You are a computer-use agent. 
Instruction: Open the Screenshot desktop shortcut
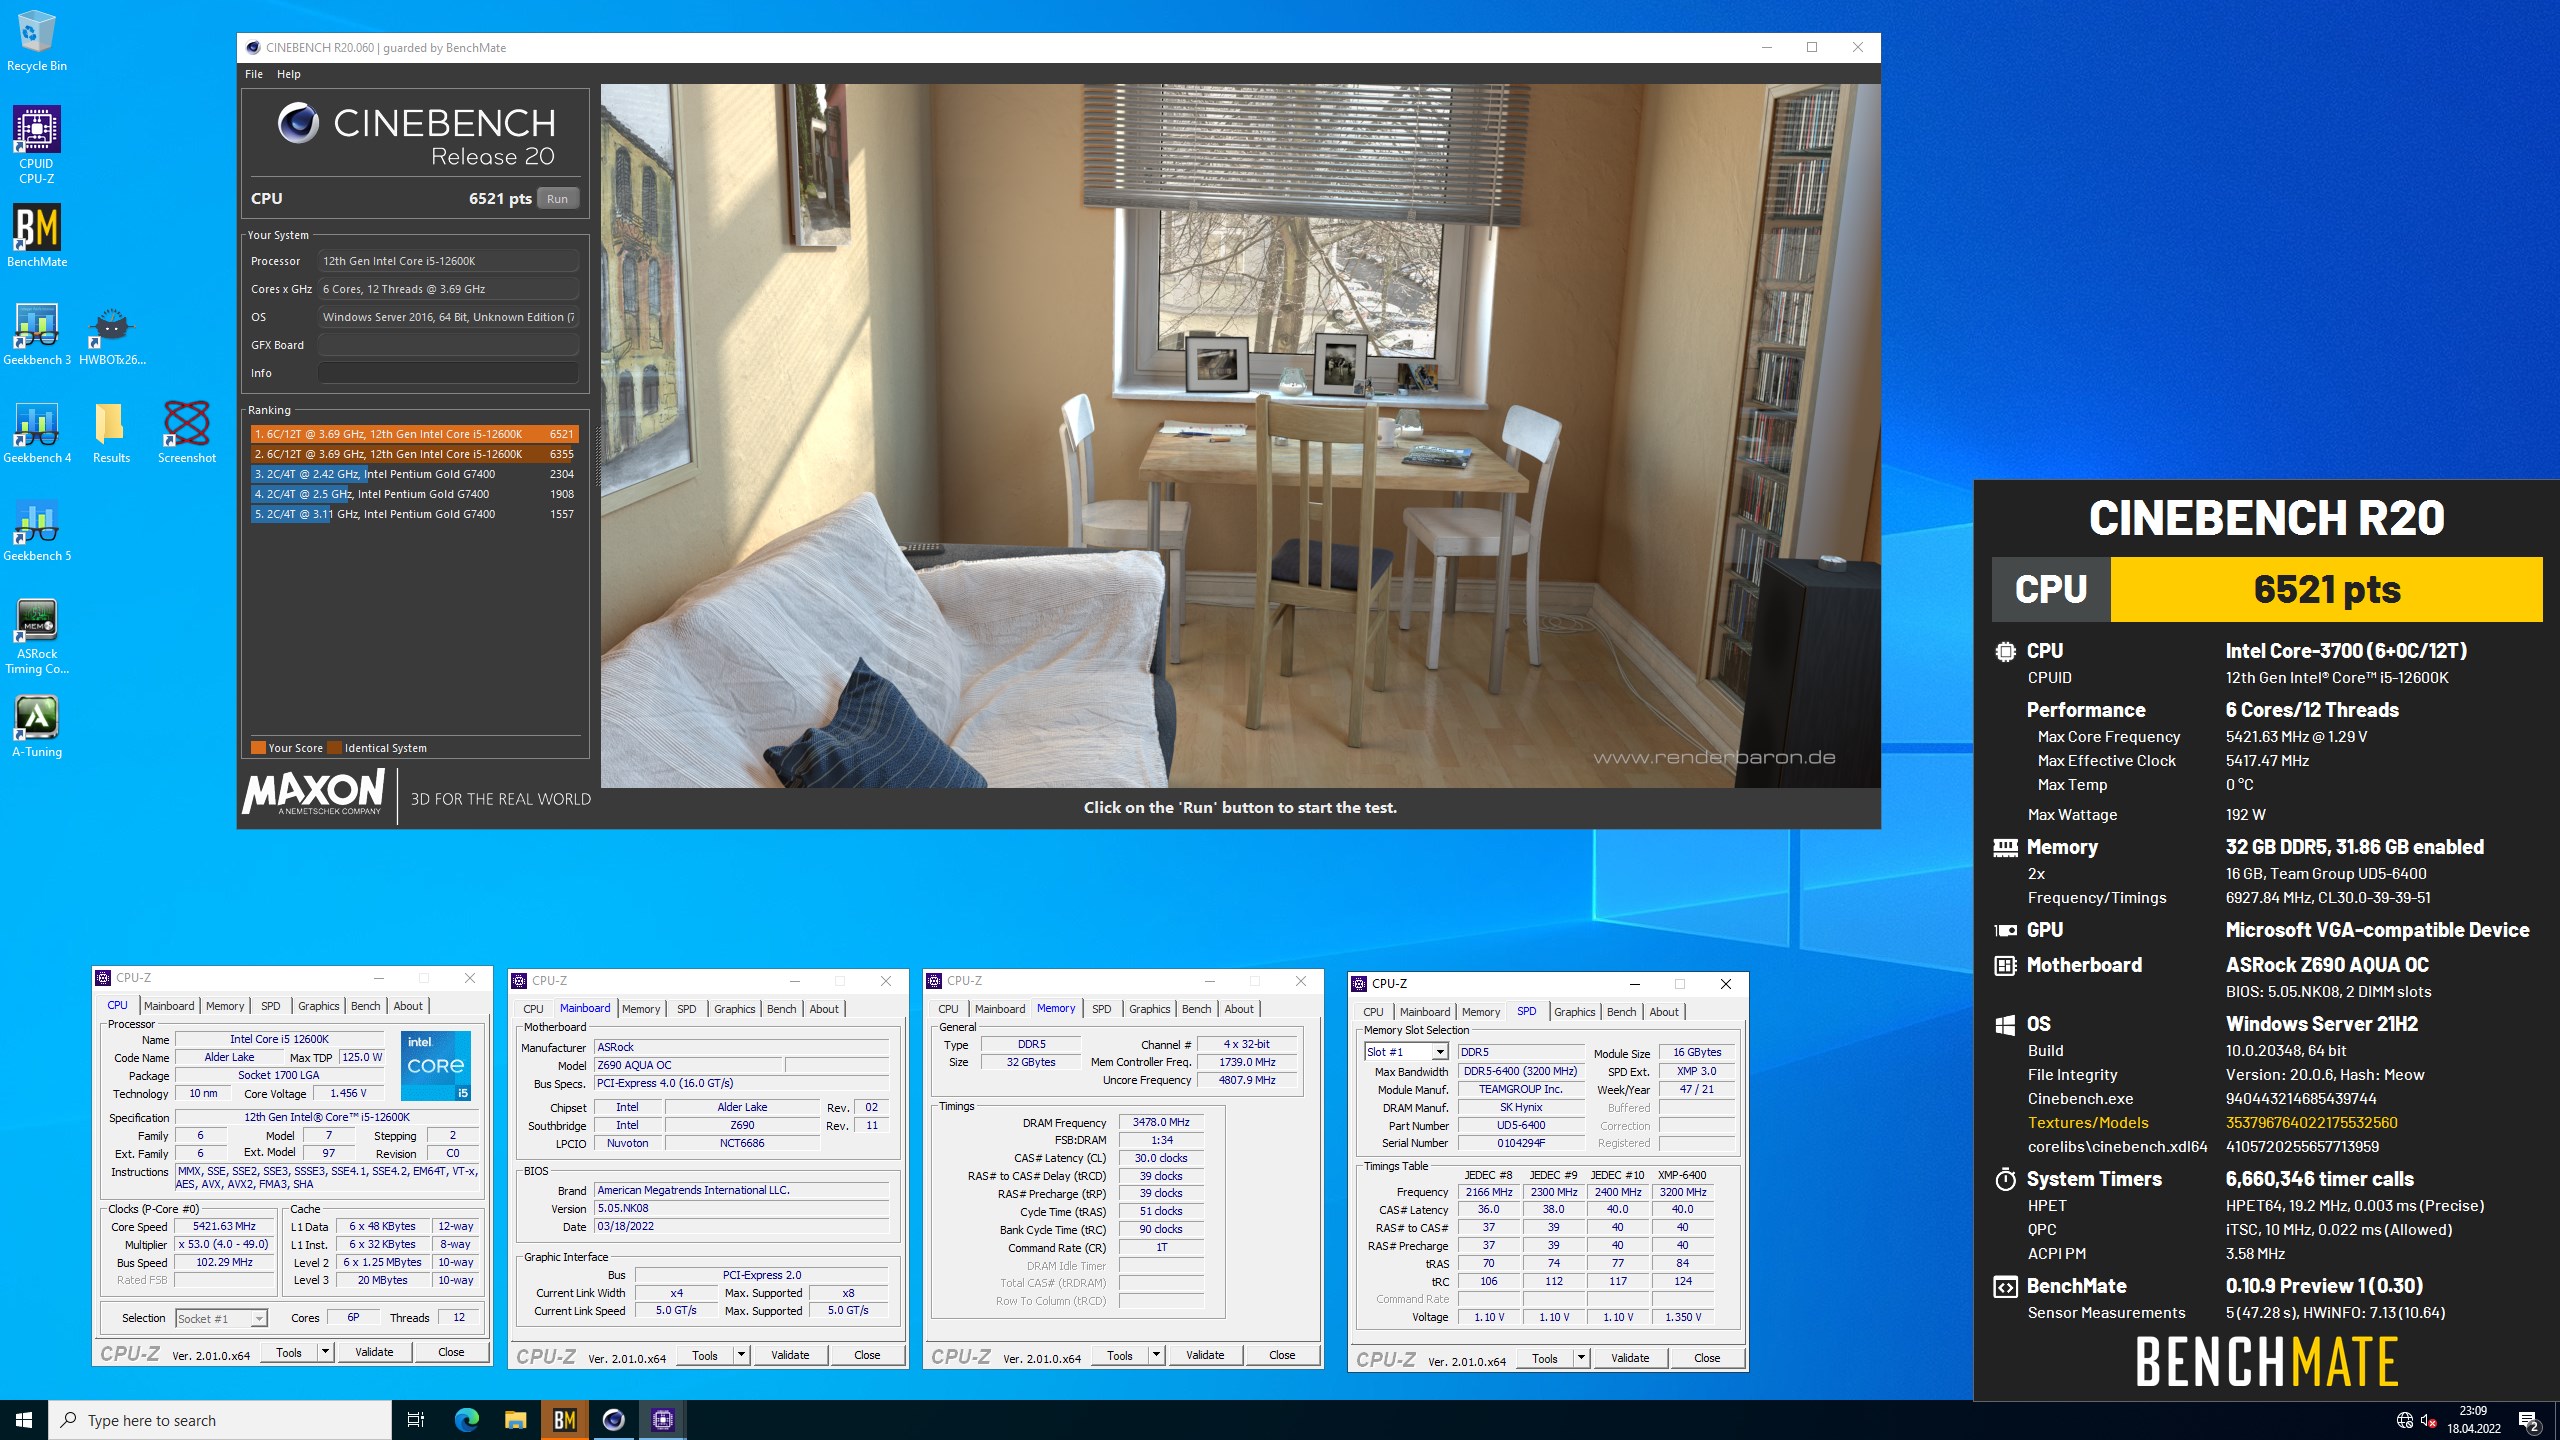(186, 433)
